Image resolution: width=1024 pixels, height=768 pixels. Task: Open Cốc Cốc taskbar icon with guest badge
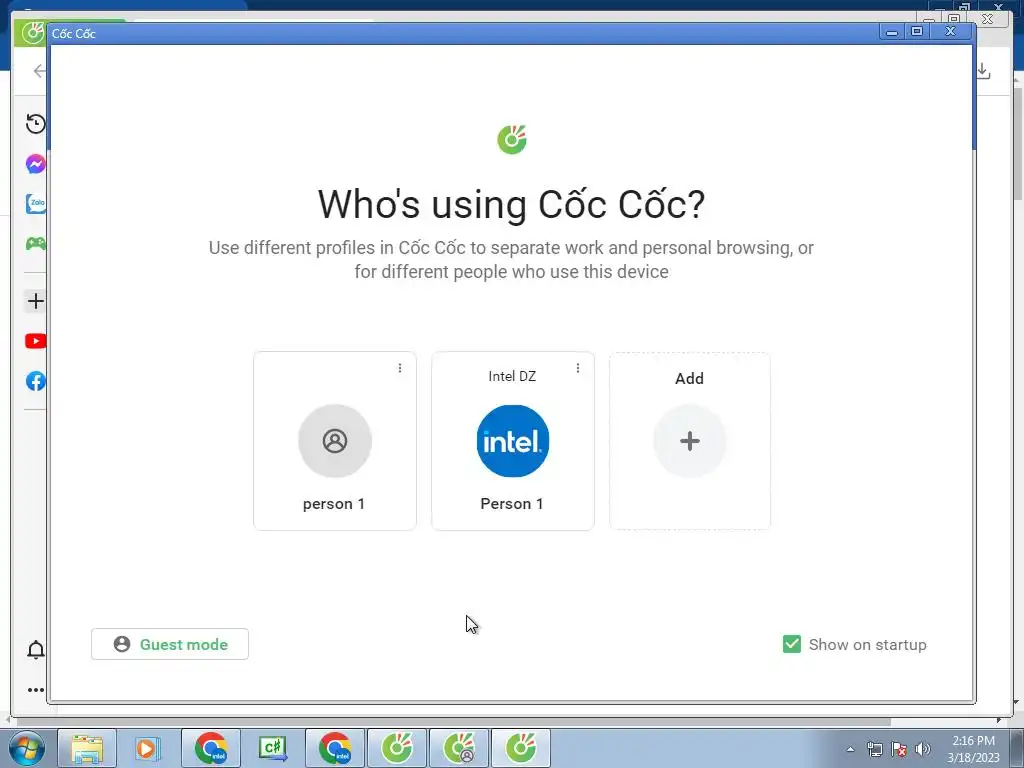(x=458, y=748)
